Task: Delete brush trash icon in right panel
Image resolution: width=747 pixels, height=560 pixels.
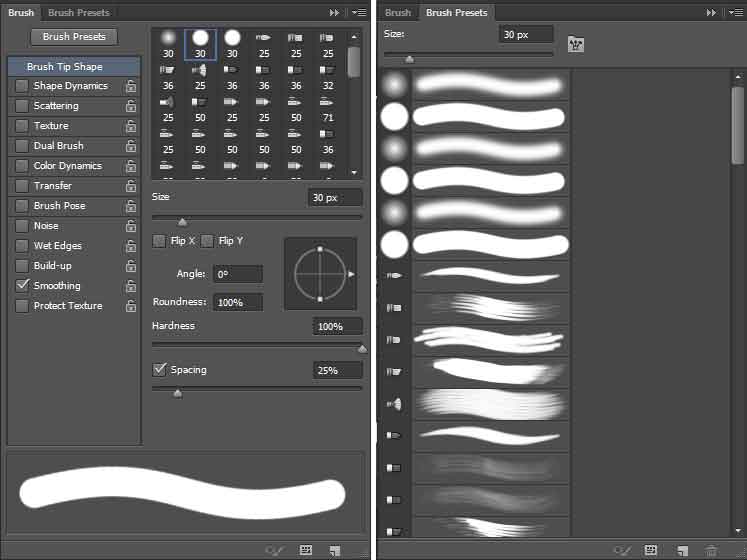Action: click(x=711, y=550)
